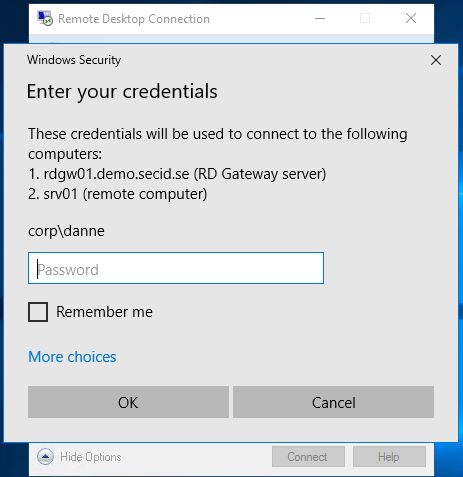The width and height of the screenshot is (463, 477).
Task: Click the Connect button
Action: 308,457
